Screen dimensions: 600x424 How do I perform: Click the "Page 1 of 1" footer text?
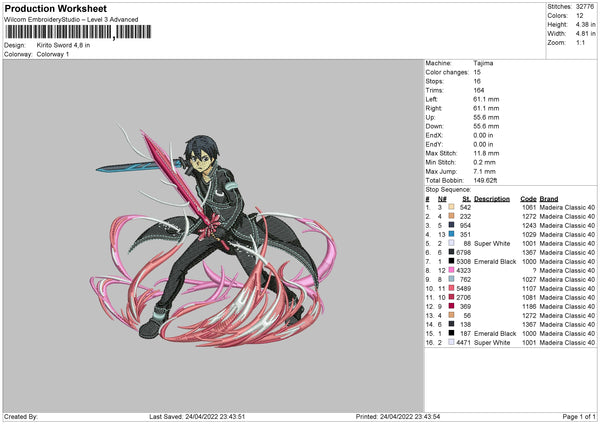pos(579,416)
